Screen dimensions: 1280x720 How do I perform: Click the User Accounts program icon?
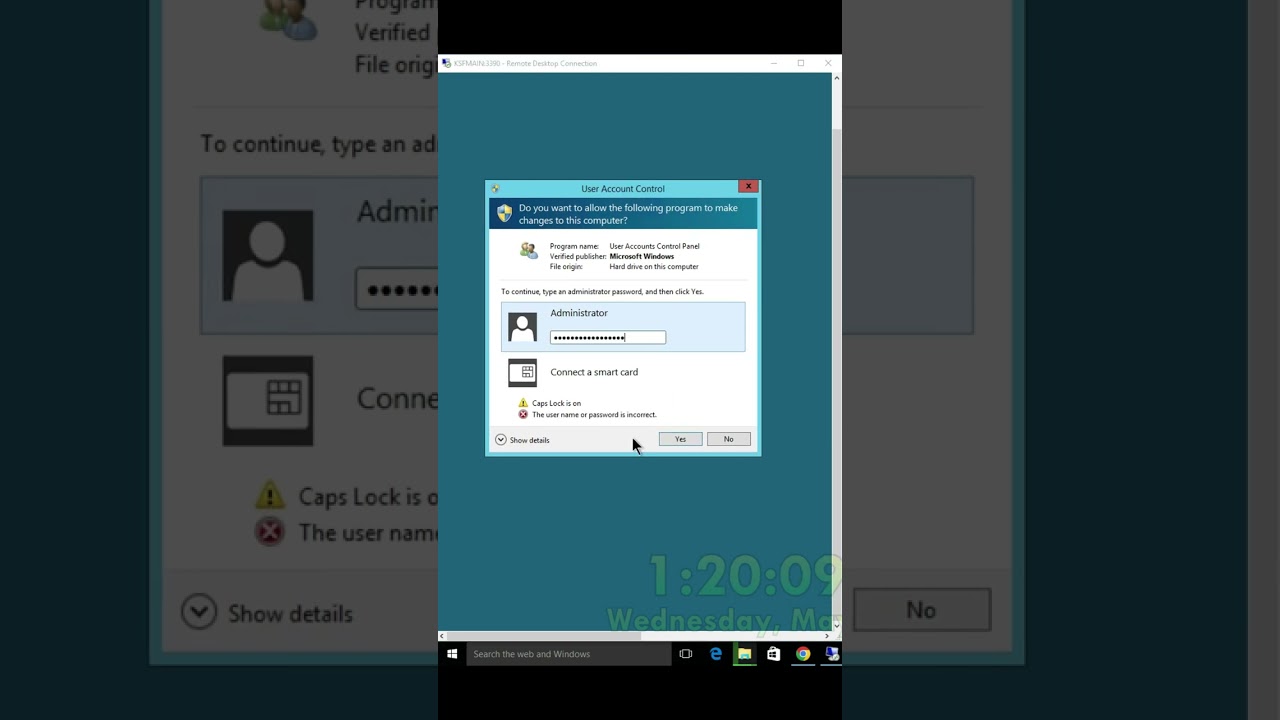pyautogui.click(x=528, y=250)
